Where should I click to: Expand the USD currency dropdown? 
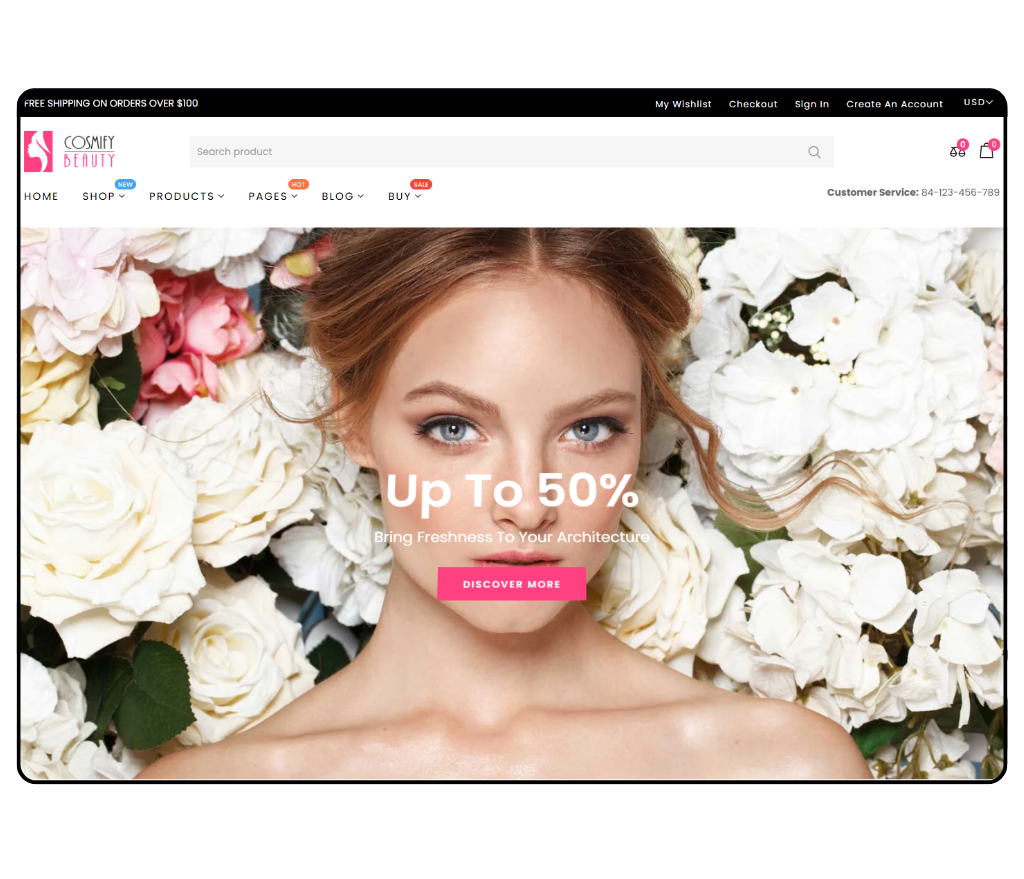tap(978, 103)
